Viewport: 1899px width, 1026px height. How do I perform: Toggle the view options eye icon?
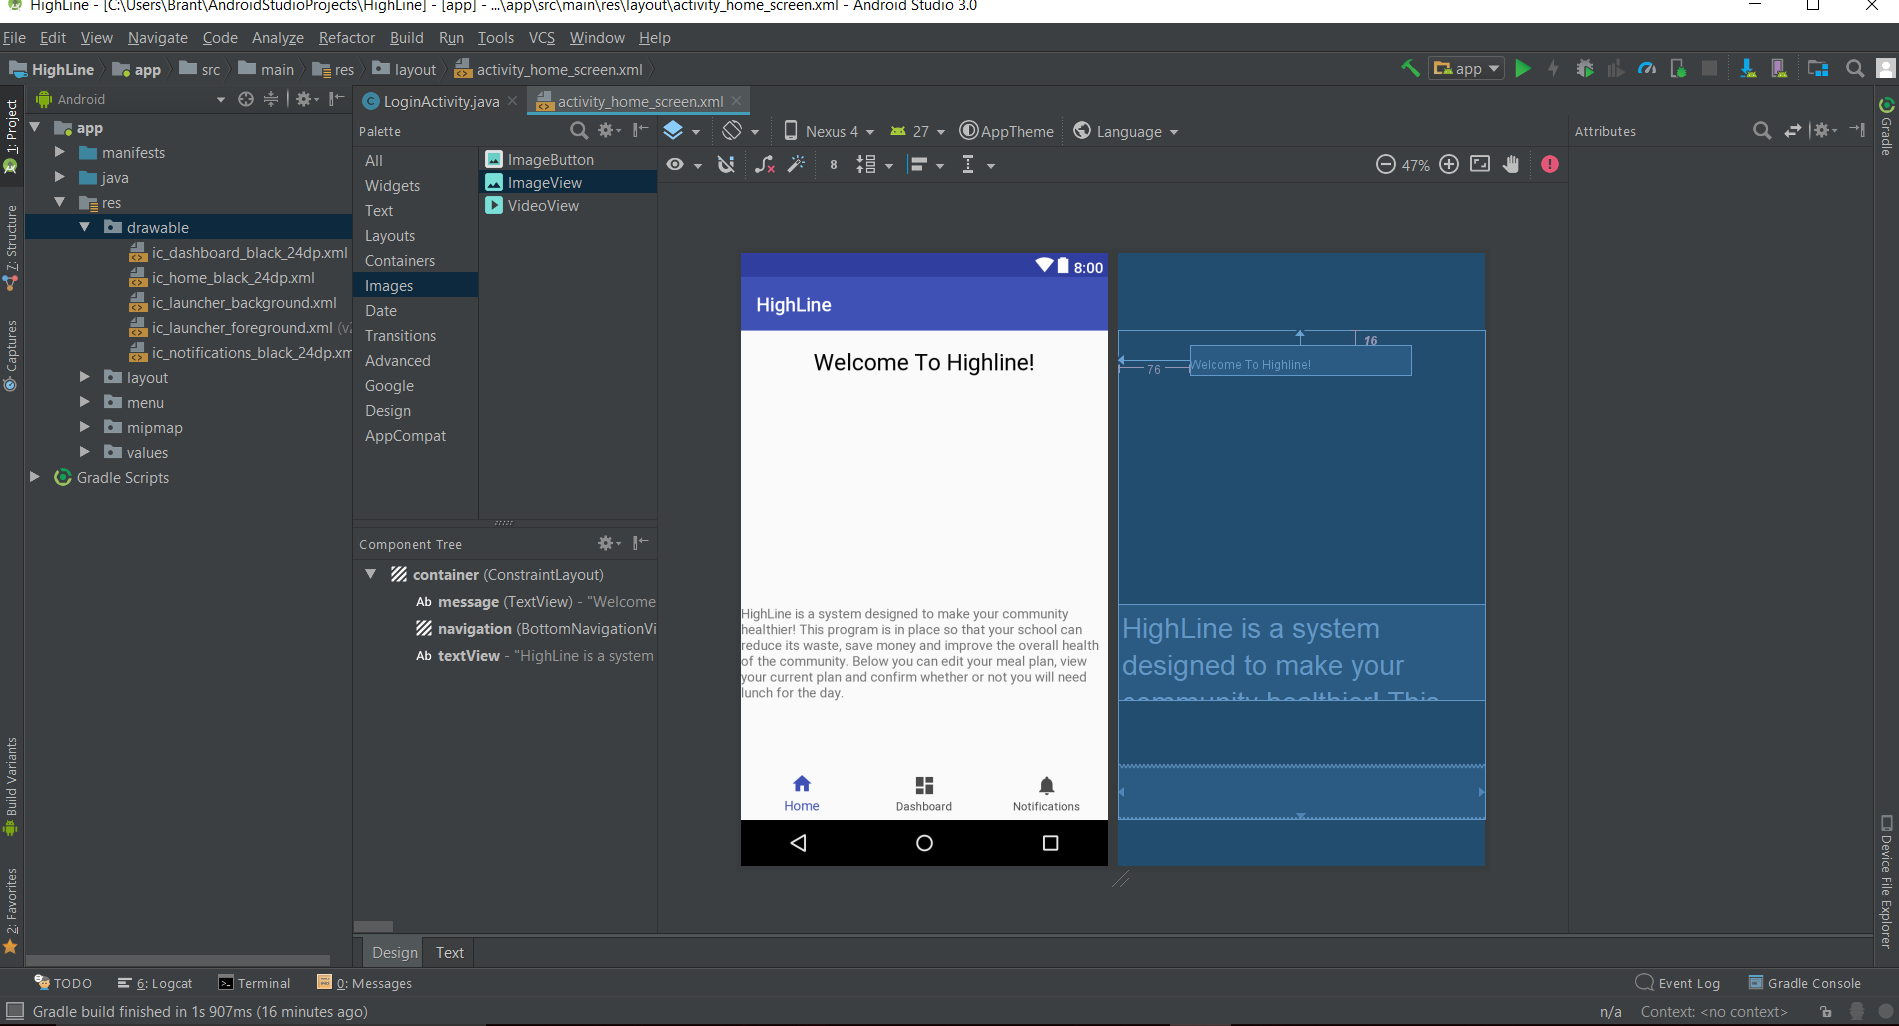pyautogui.click(x=676, y=165)
